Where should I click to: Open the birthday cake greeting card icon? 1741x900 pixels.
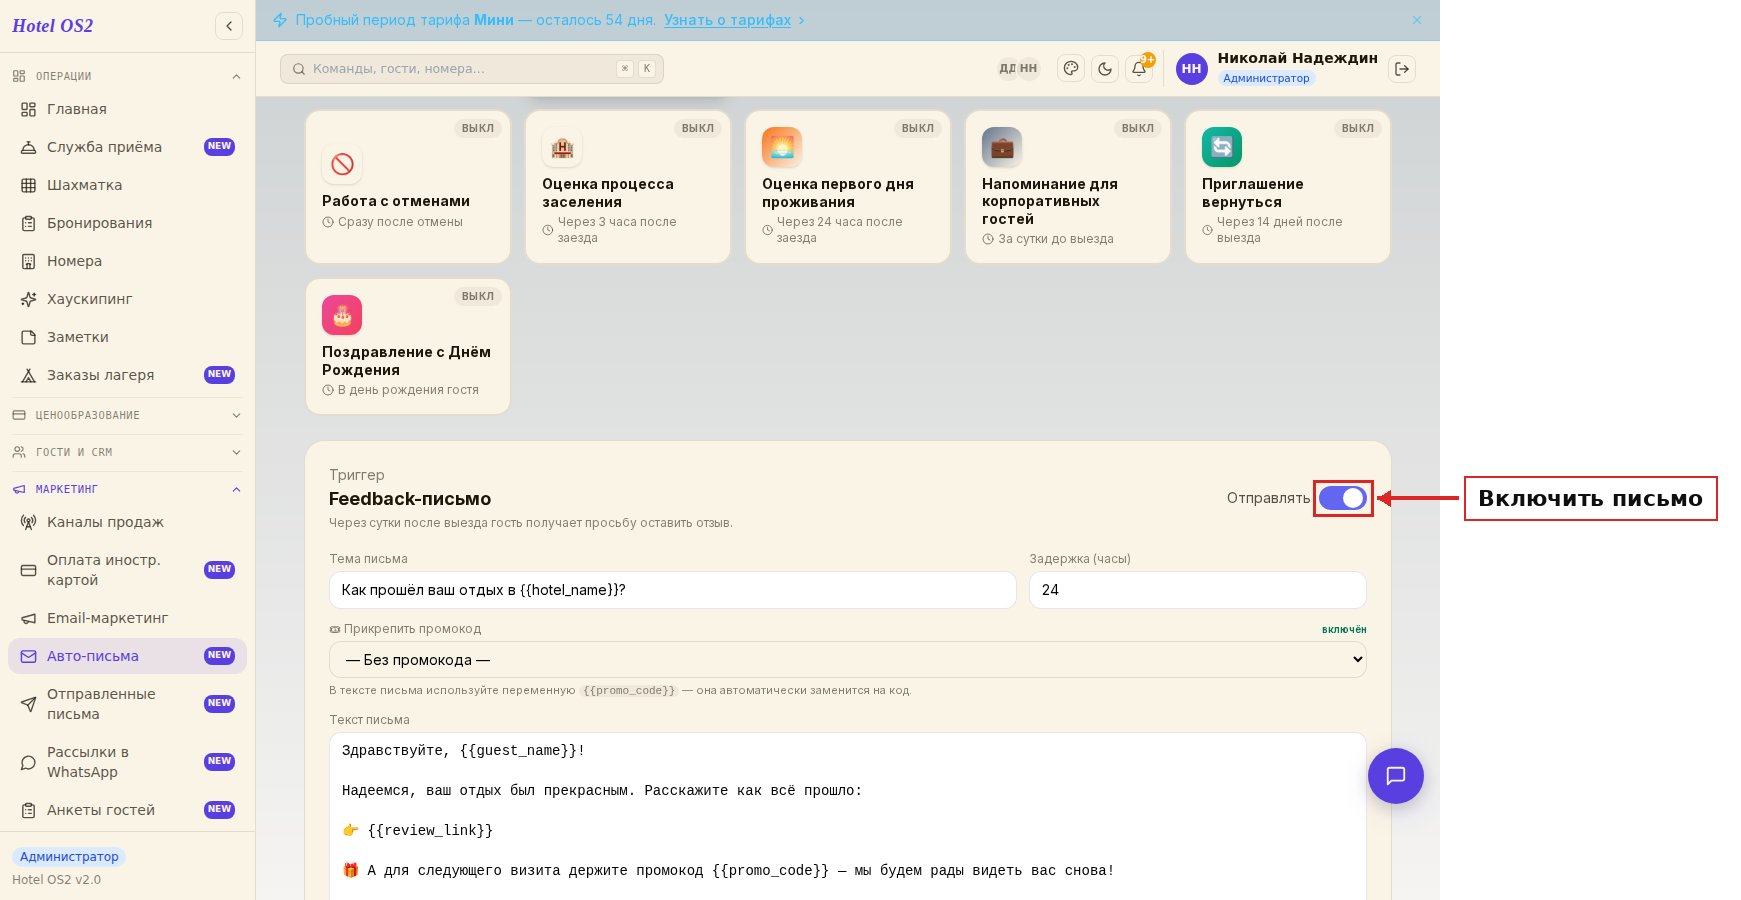pyautogui.click(x=342, y=315)
